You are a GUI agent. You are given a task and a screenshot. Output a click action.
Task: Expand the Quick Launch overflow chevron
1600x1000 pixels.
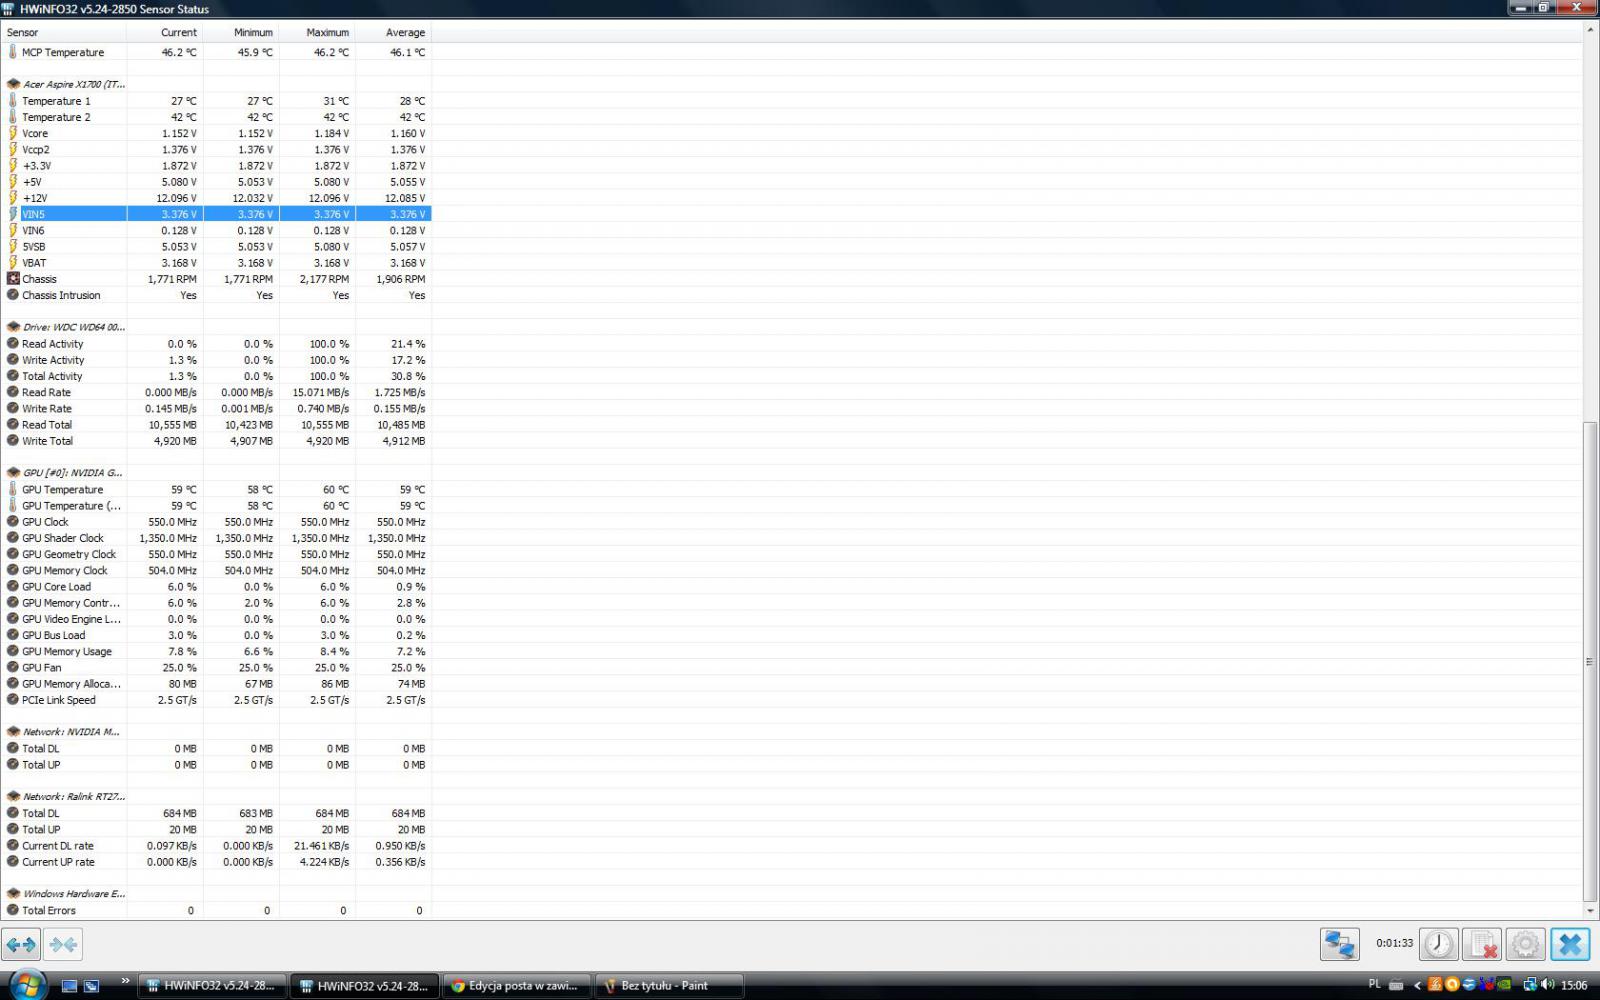tap(125, 981)
